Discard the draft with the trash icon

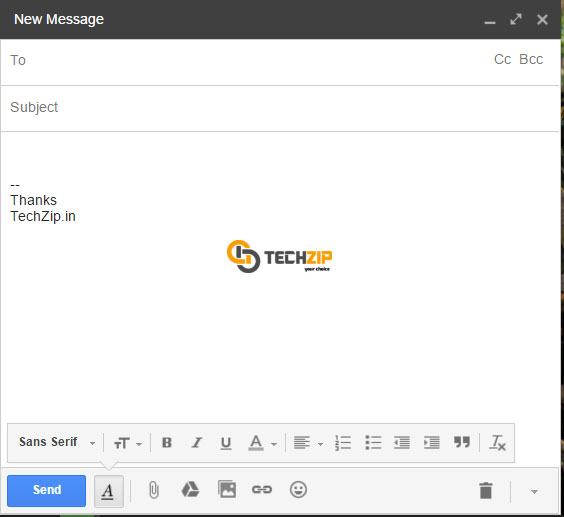pyautogui.click(x=486, y=491)
